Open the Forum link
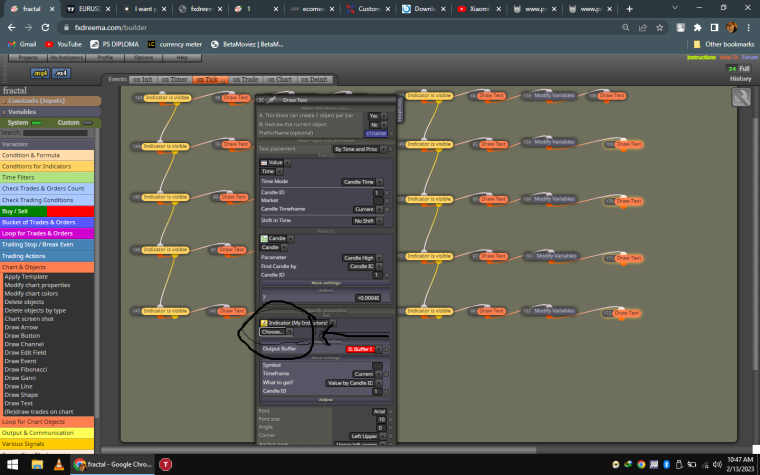760x475 pixels. [749, 57]
